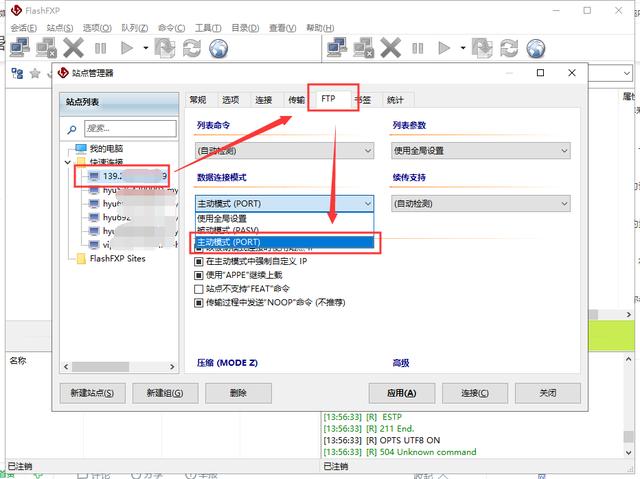Open the 工具(T) menu
640x479 pixels.
pos(208,28)
